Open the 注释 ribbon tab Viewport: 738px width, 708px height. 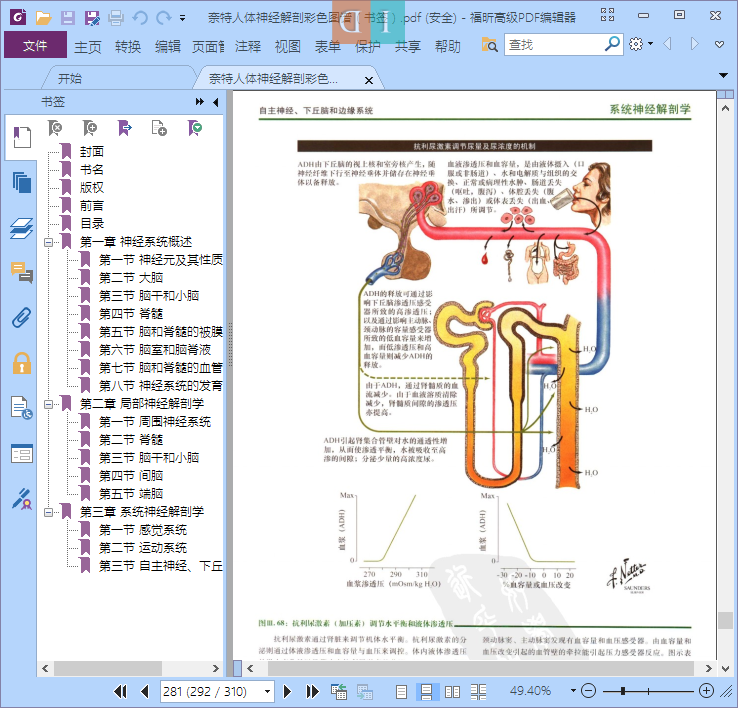pos(248,47)
